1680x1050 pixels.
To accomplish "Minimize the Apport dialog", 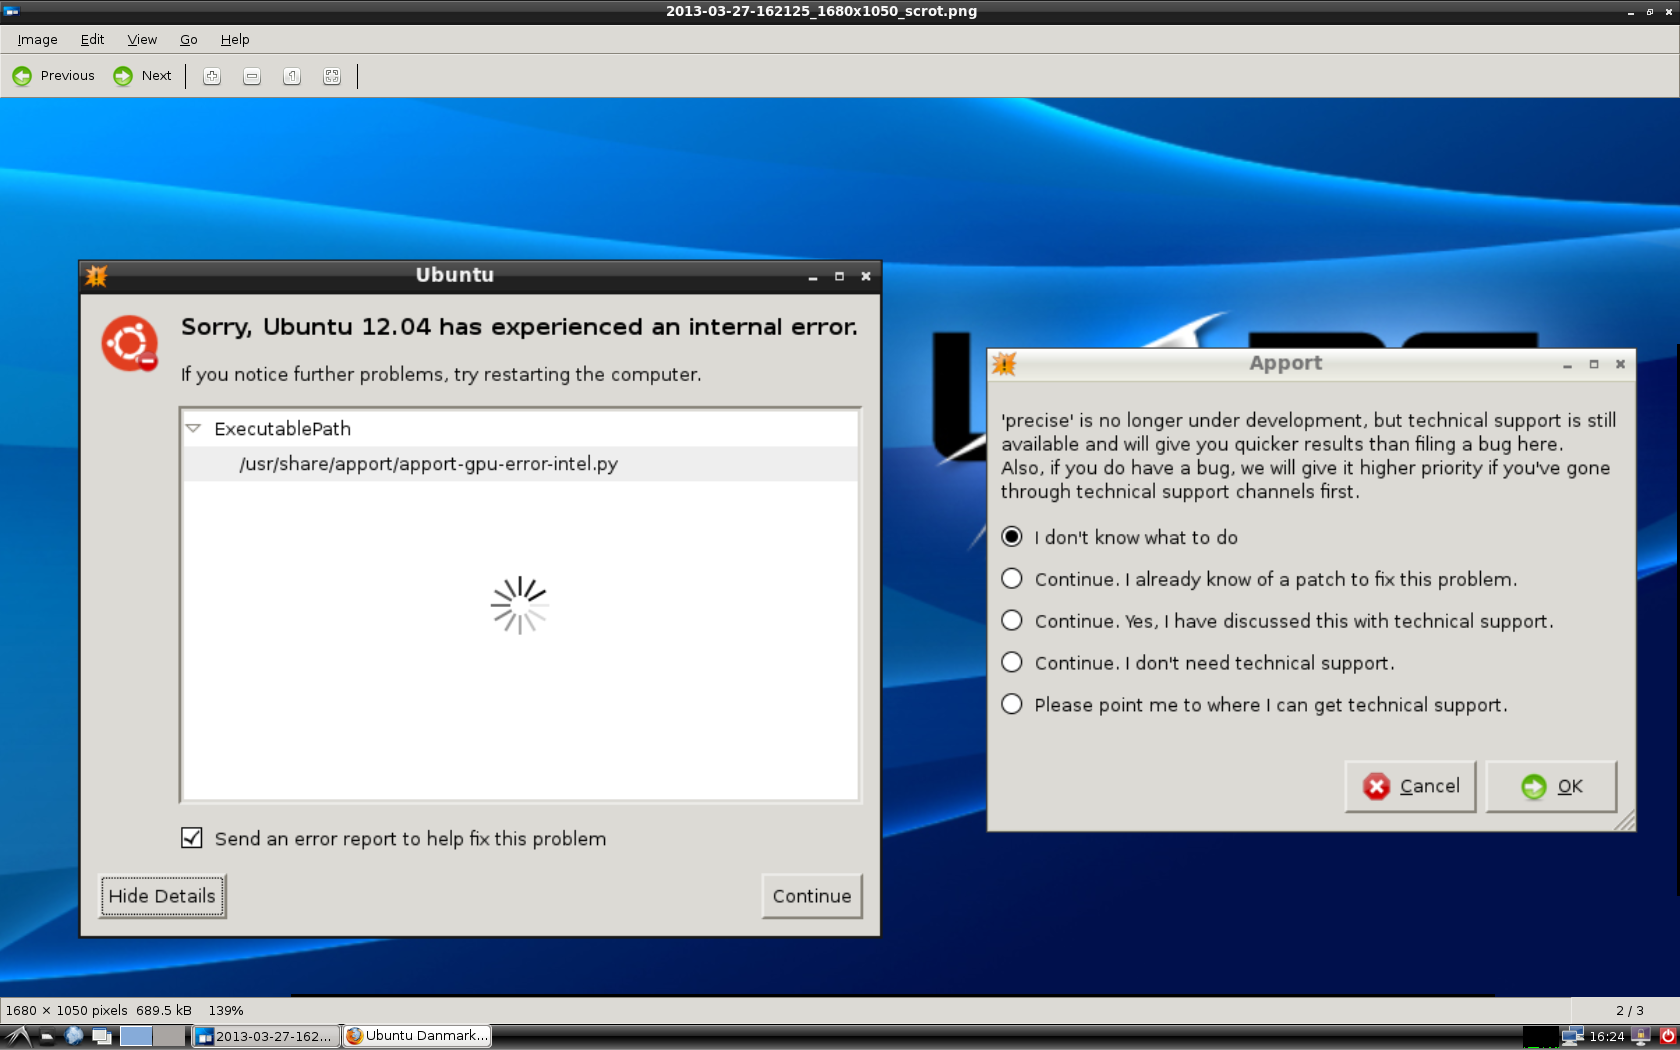I will [1567, 365].
